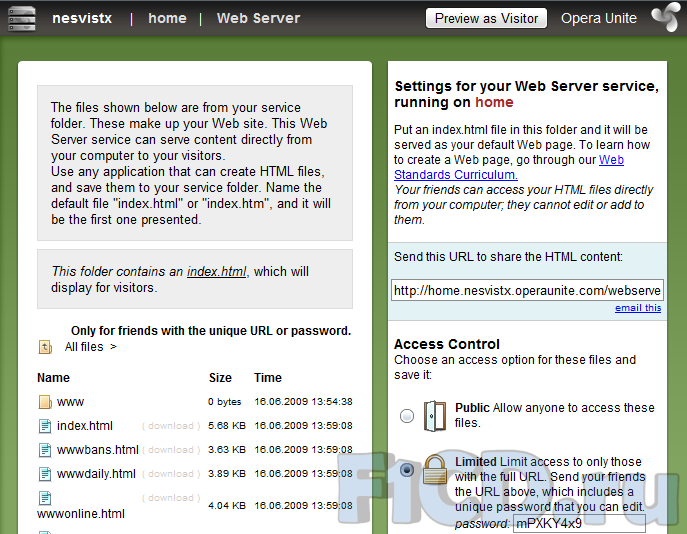Click the 16.06.2009 13:54:38 timestamp
Image resolution: width=687 pixels, height=534 pixels.
303,402
